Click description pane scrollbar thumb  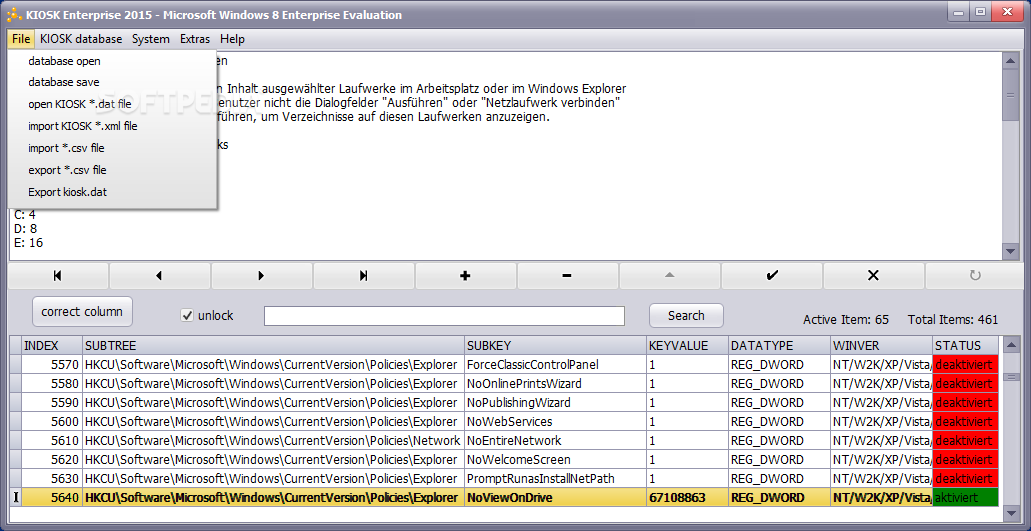pos(1011,95)
